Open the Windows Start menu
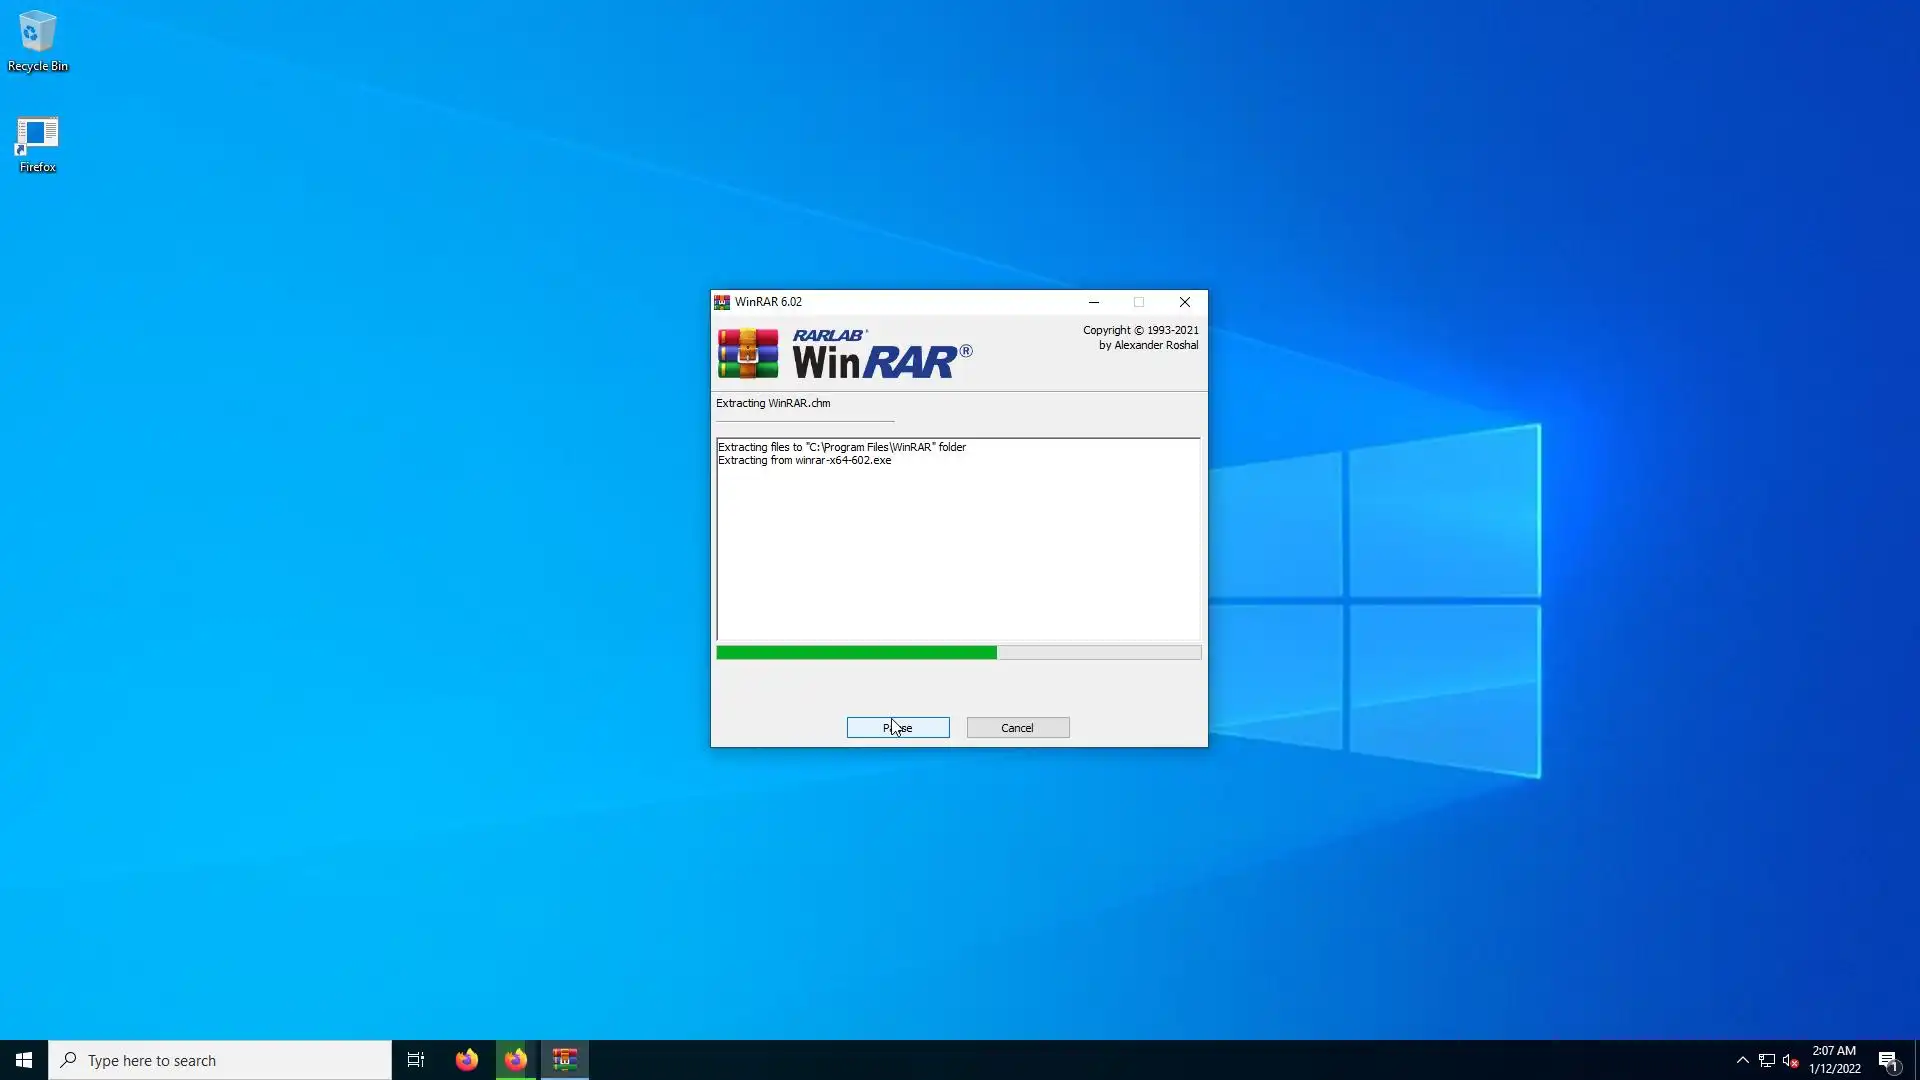The height and width of the screenshot is (1080, 1920). pyautogui.click(x=24, y=1060)
